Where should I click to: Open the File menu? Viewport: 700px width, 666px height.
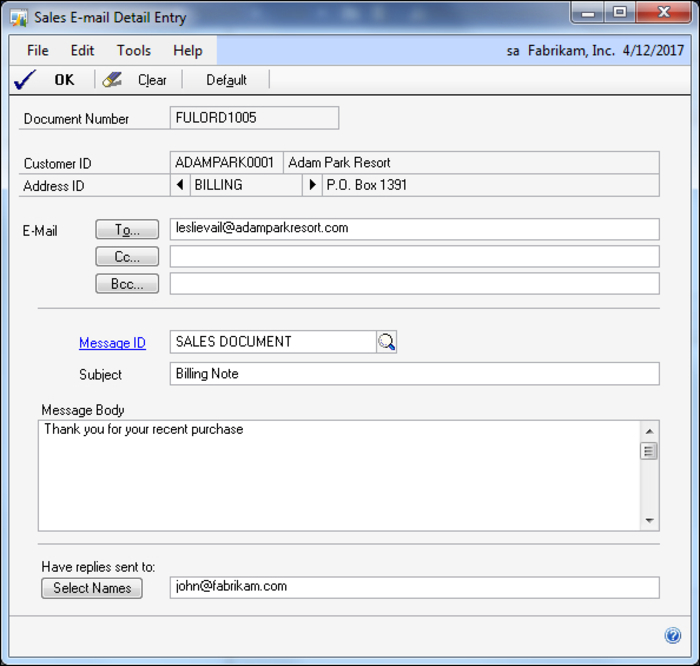pos(38,50)
